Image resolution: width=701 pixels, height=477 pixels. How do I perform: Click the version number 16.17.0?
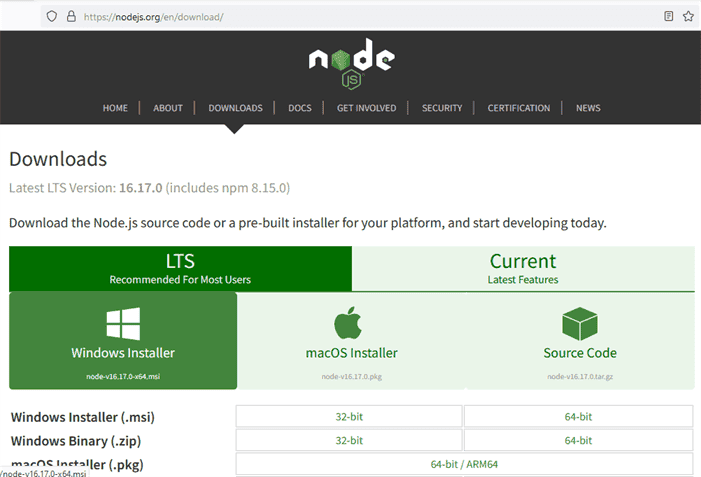pos(140,188)
